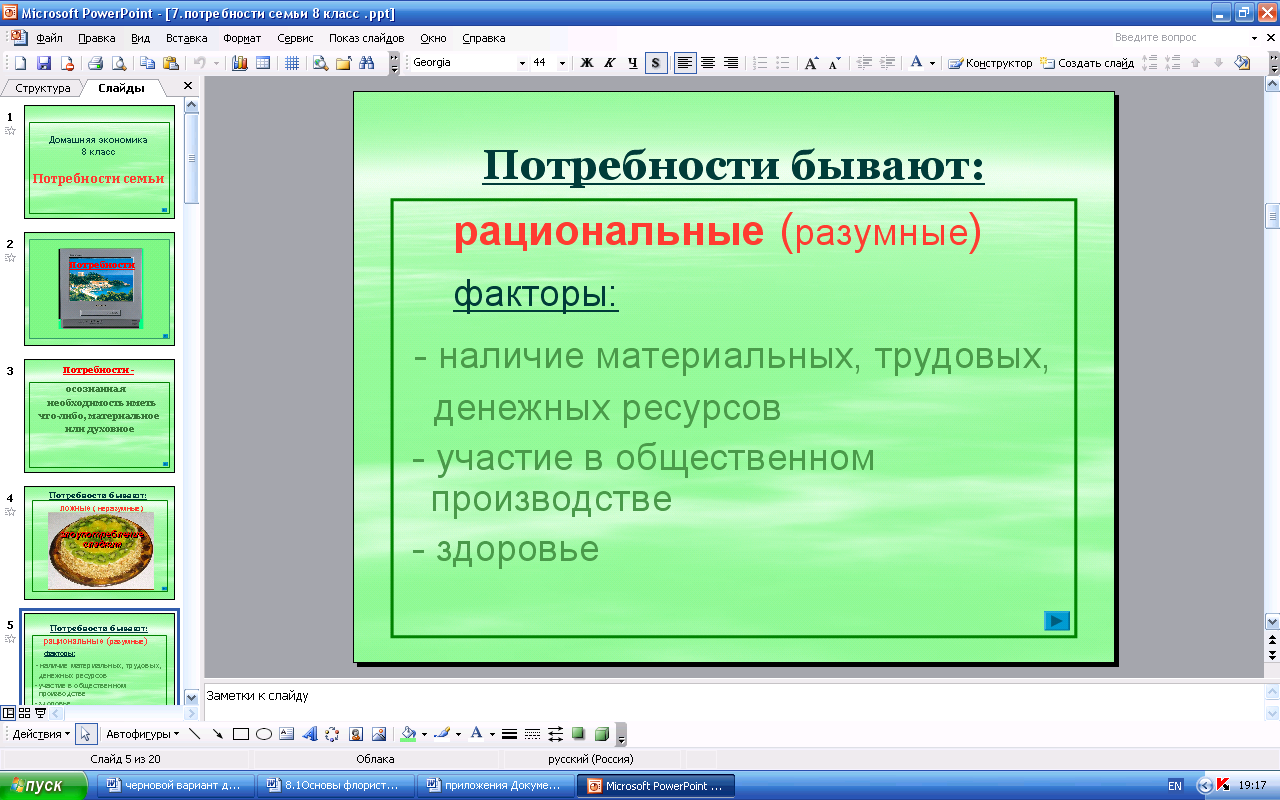The width and height of the screenshot is (1280, 800).
Task: Insert WordArt from the drawing toolbar
Action: (309, 734)
